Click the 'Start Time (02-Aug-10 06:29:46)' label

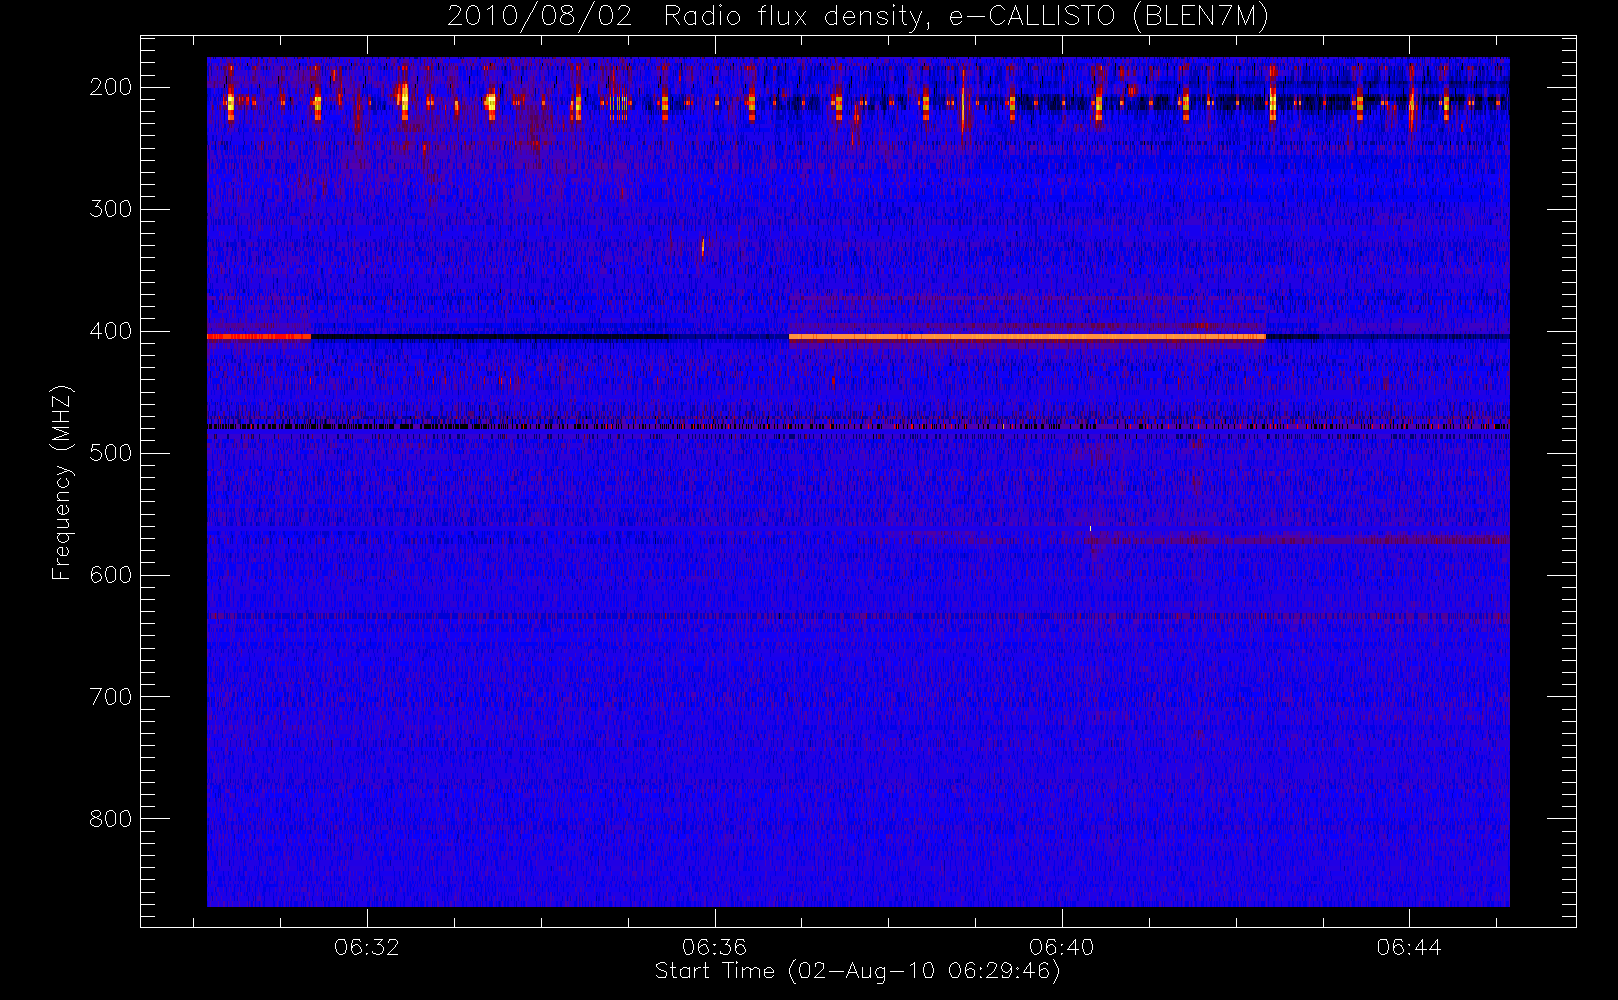(x=857, y=971)
